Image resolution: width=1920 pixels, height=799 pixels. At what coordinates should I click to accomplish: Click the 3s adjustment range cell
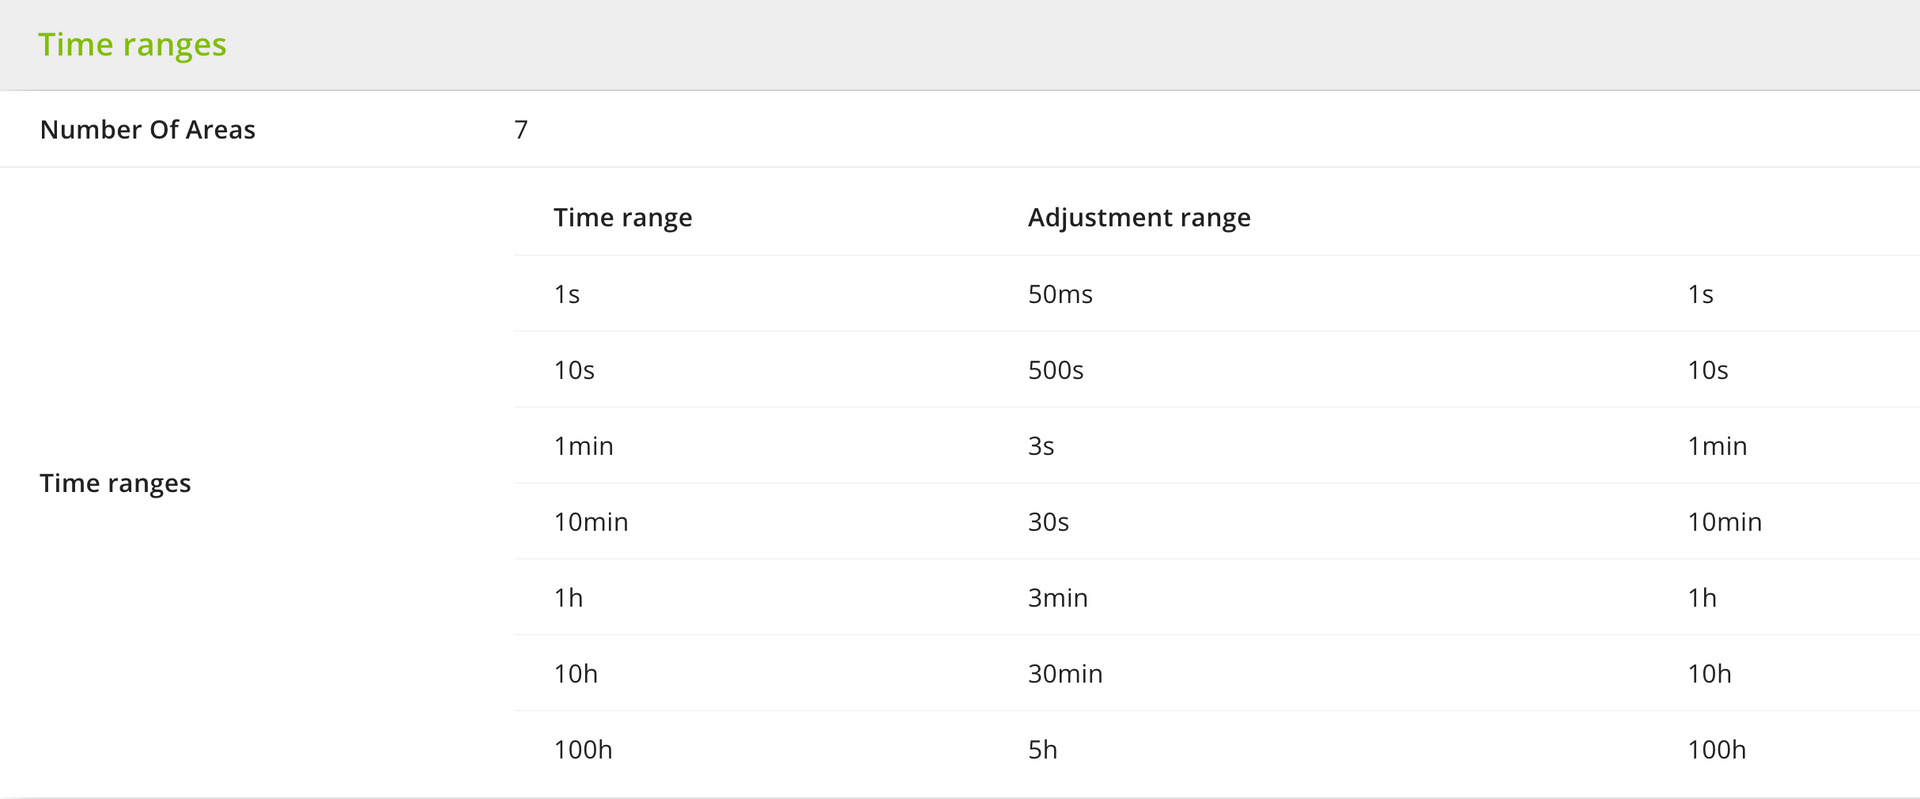[x=1041, y=446]
